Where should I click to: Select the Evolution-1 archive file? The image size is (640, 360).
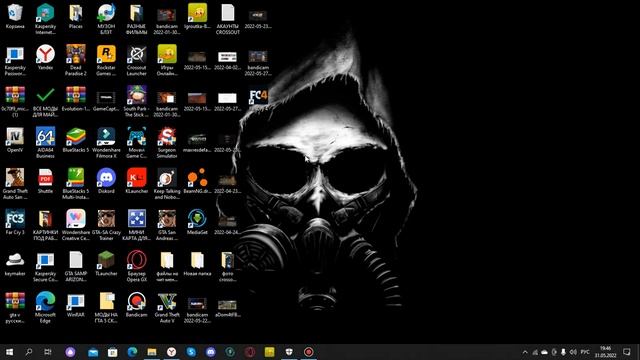[76, 99]
